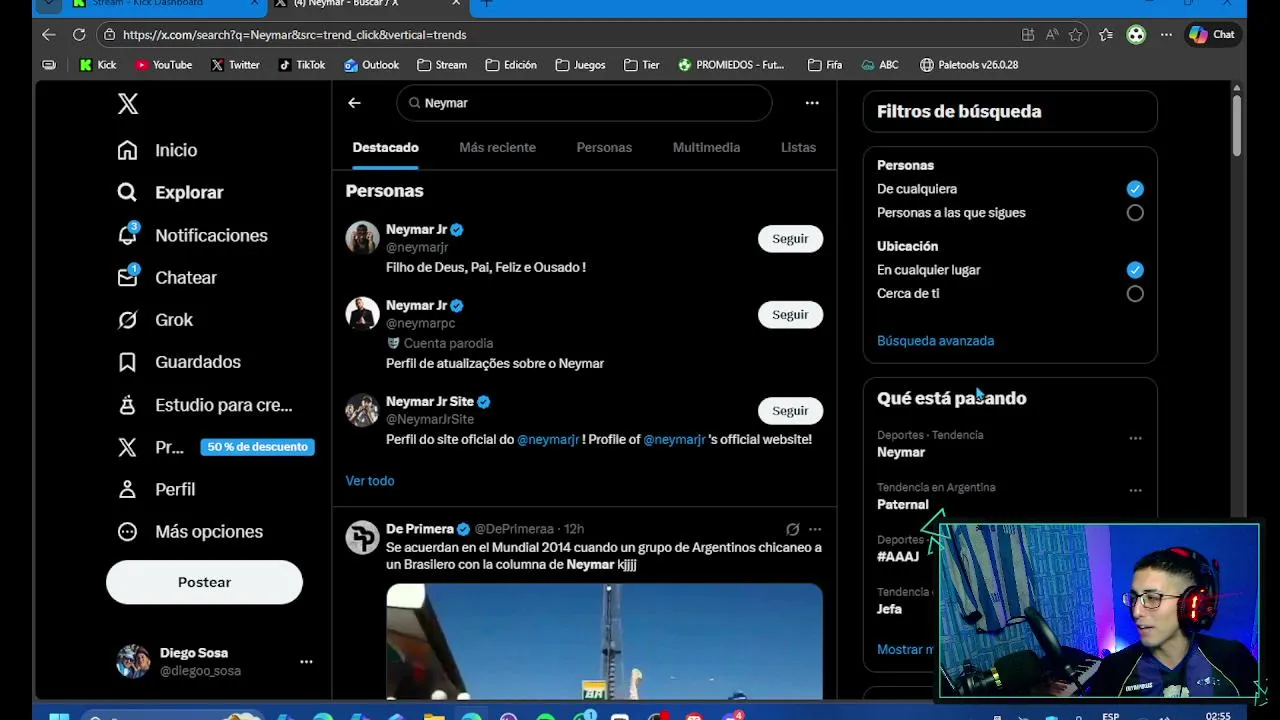Select Personas a las que sigues filter

click(x=1135, y=213)
